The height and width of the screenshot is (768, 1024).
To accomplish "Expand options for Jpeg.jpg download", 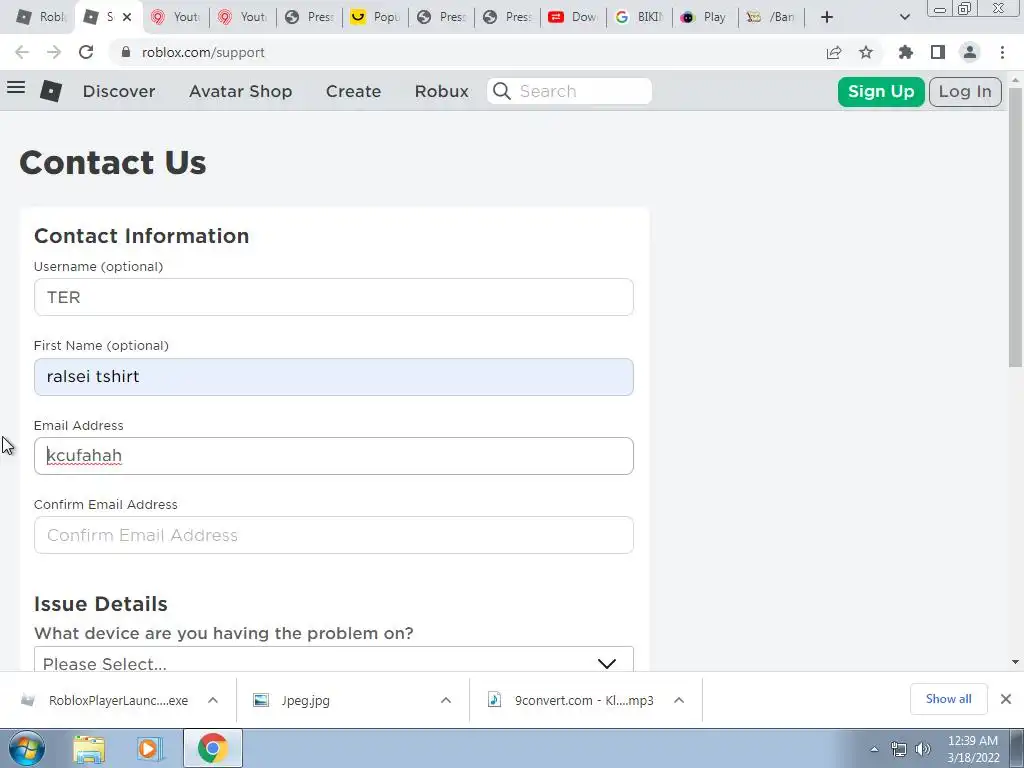I will pyautogui.click(x=446, y=700).
